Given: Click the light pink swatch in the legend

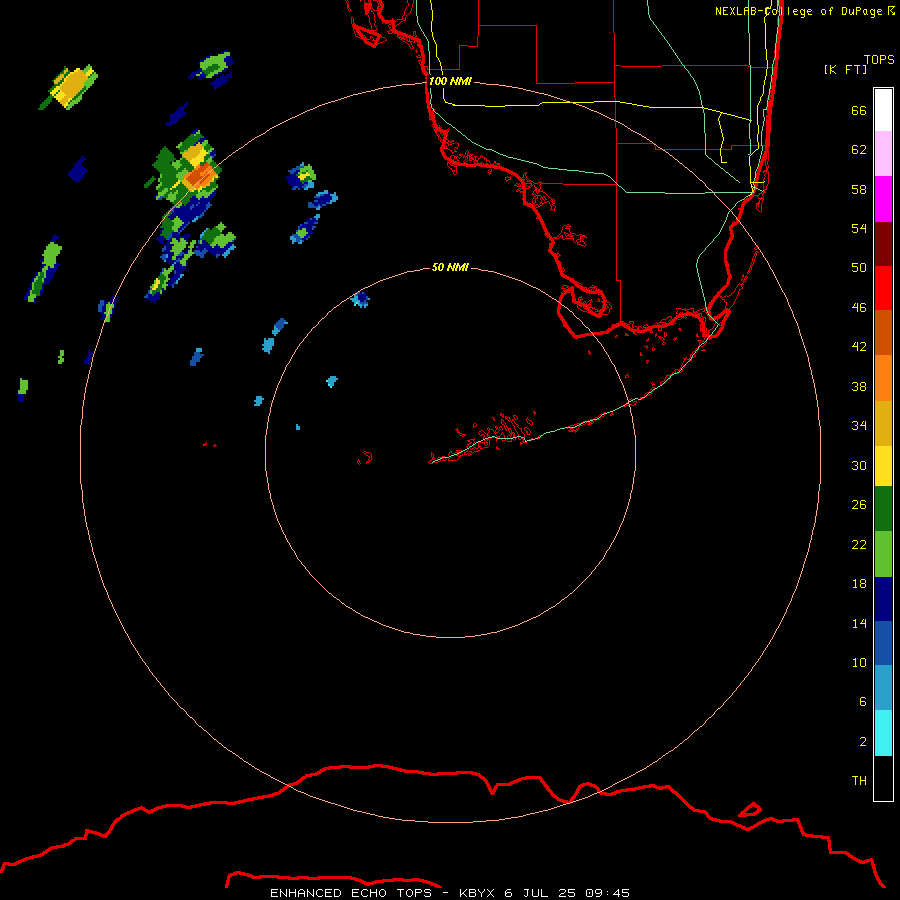Looking at the screenshot, I should (x=883, y=154).
